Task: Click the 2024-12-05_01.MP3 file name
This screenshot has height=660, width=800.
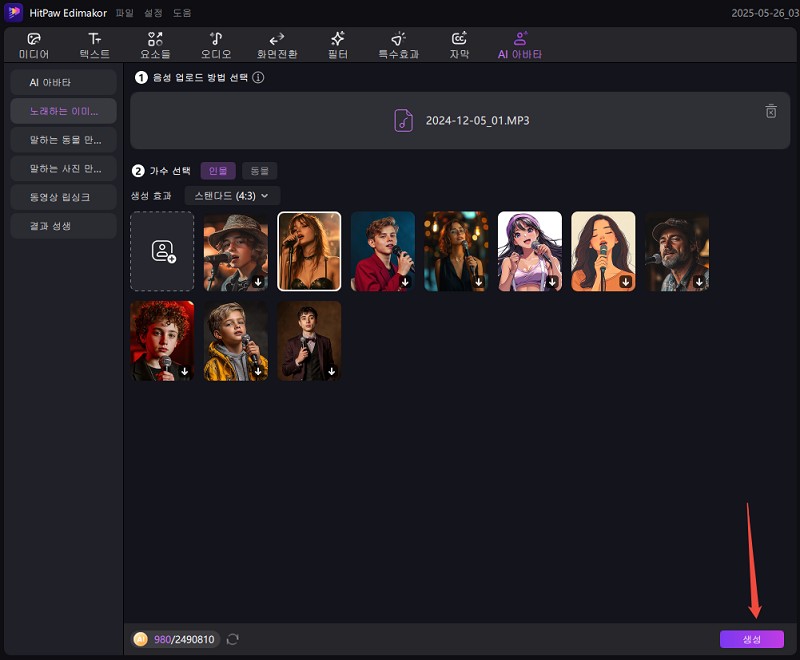Action: (x=478, y=121)
